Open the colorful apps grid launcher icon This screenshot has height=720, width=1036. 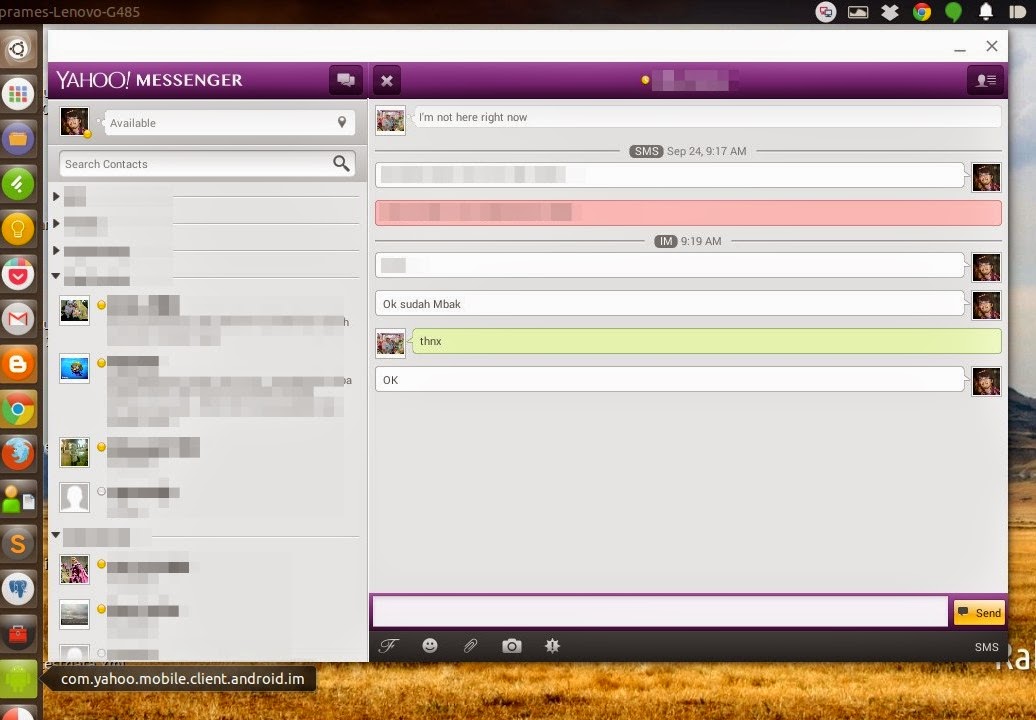point(18,94)
